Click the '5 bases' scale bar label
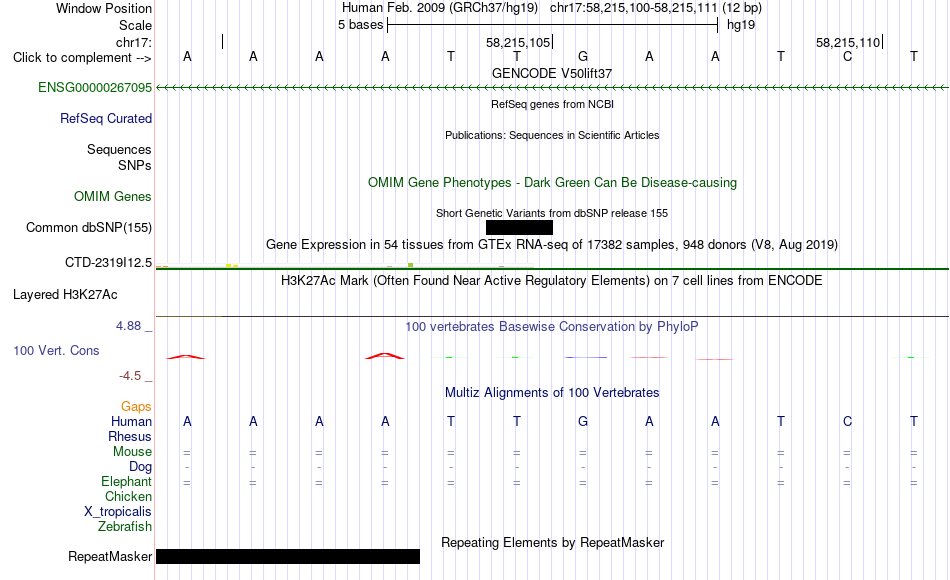 tap(360, 25)
